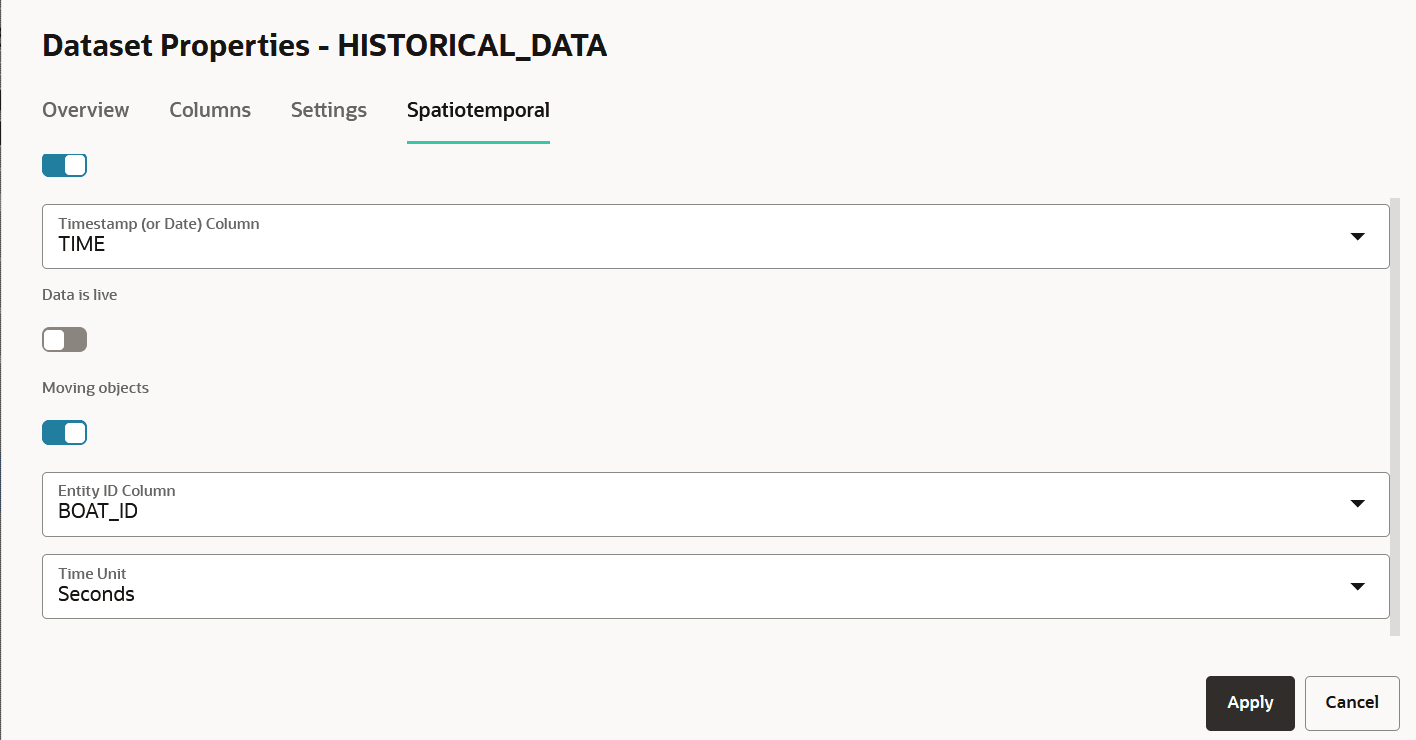Expand the chevron on the BOAT_ID field

click(1357, 504)
